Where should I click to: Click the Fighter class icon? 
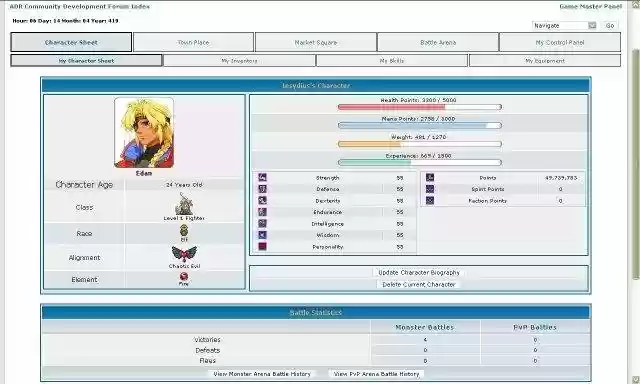(x=184, y=204)
